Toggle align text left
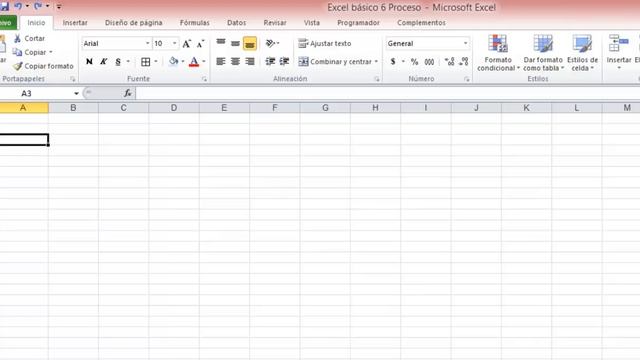Screen dimensions: 640x360 (221, 61)
